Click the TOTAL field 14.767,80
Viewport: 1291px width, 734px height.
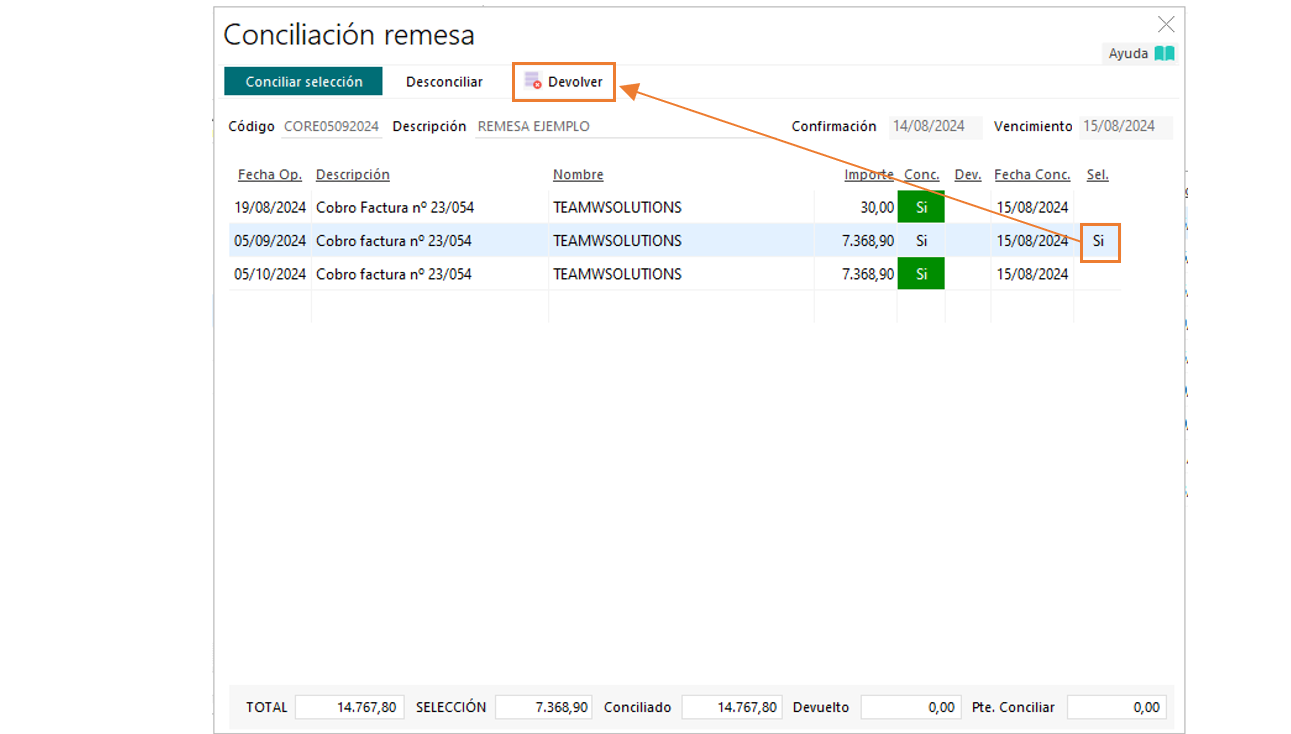(350, 707)
